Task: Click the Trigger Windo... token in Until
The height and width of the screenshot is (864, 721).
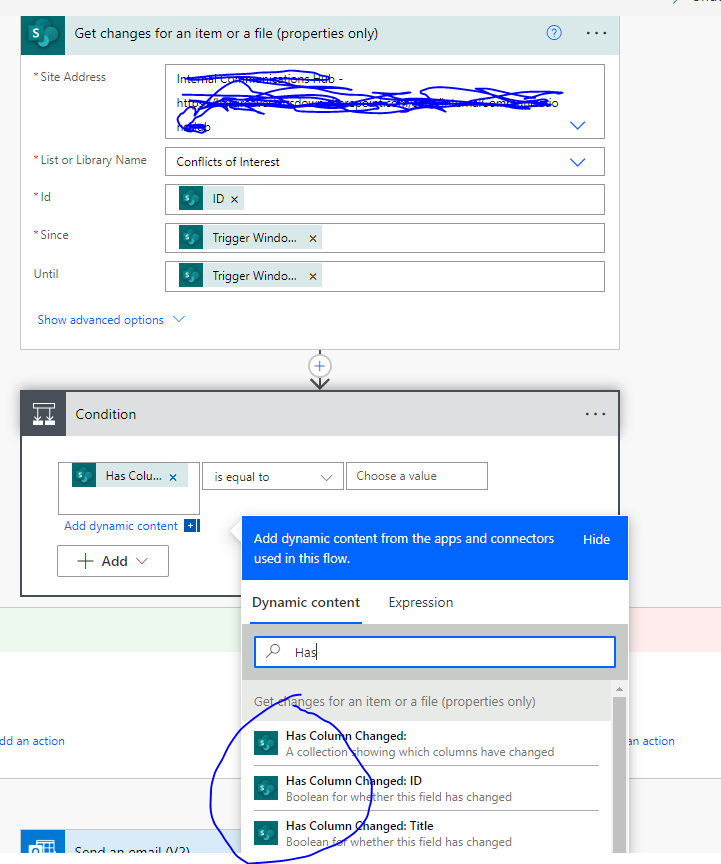Action: (x=250, y=276)
